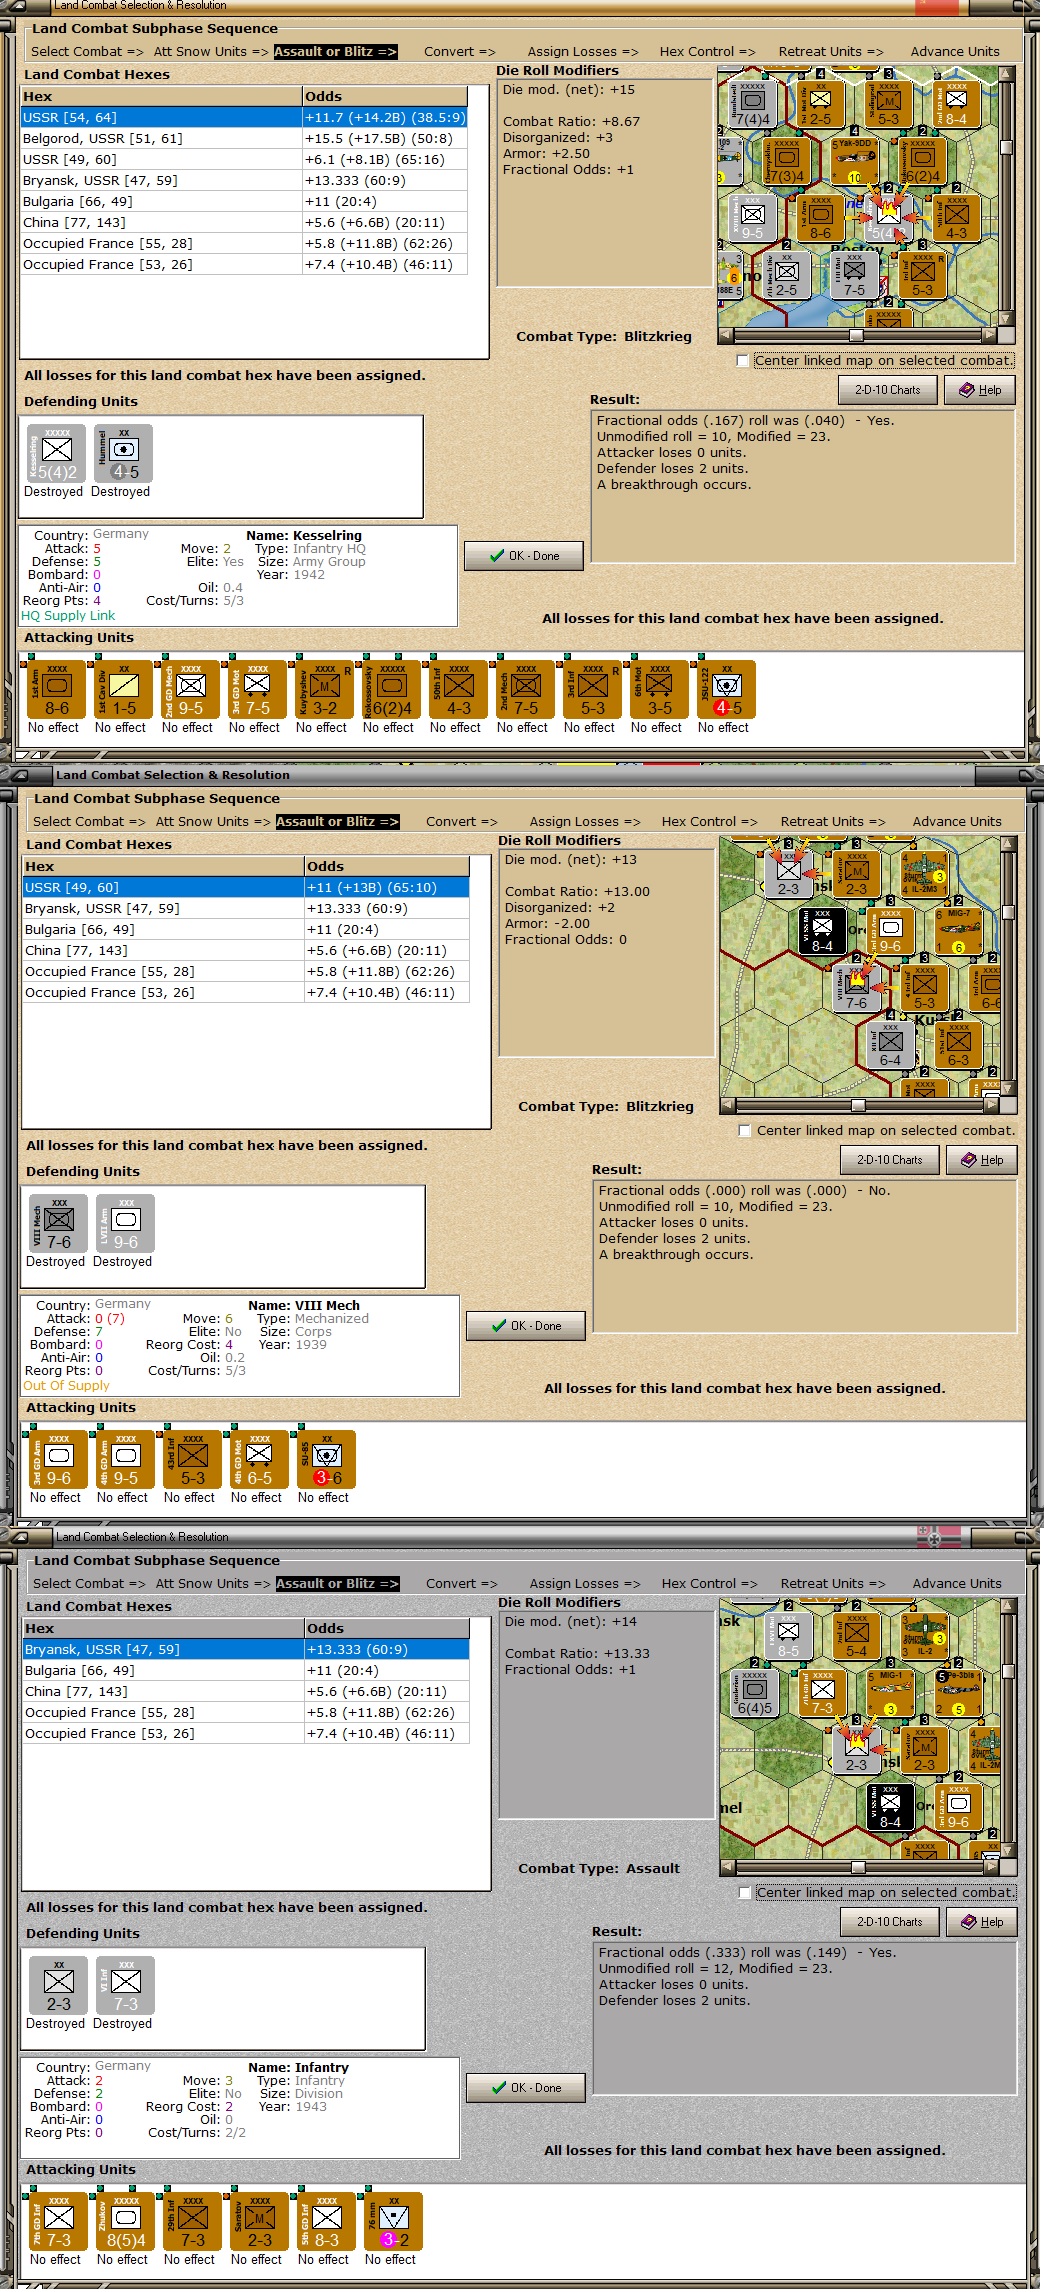The height and width of the screenshot is (2292, 1044).
Task: Click the Zhukov 8(5)4 HQ counter
Action: 126,2221
